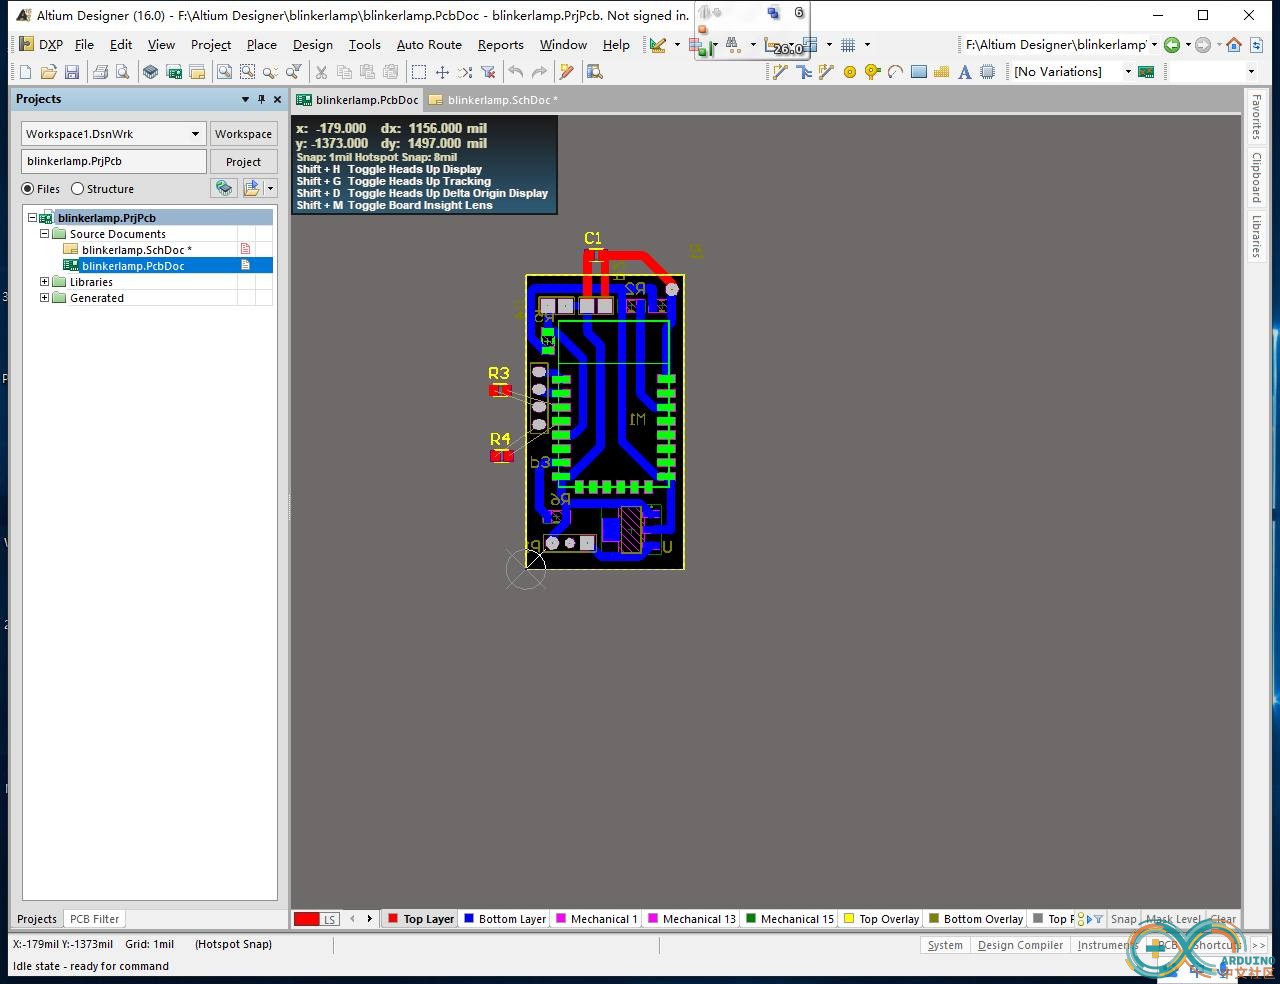The width and height of the screenshot is (1280, 984).
Task: Click the Workspace button
Action: [243, 134]
